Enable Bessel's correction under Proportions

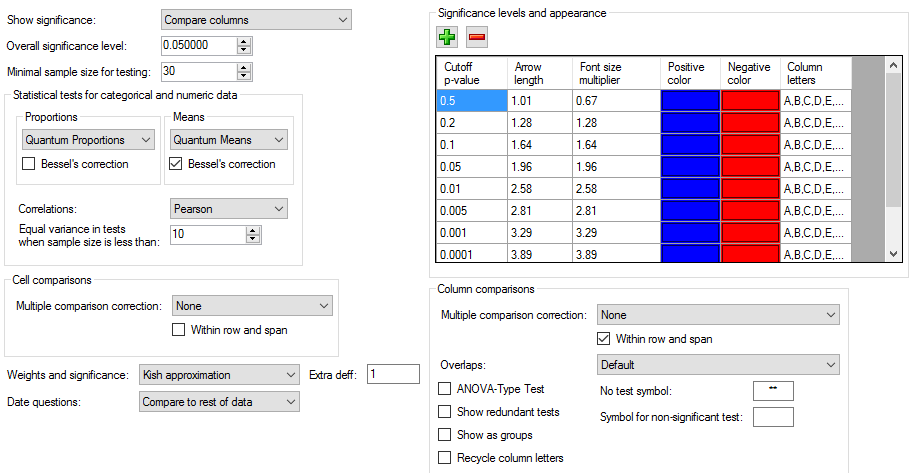coord(29,164)
